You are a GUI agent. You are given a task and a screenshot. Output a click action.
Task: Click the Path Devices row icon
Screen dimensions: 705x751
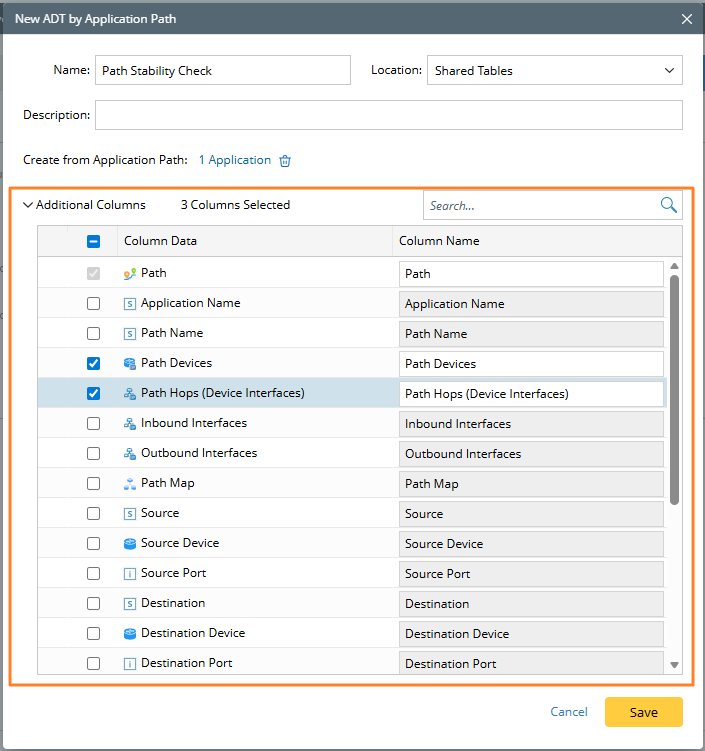[130, 363]
